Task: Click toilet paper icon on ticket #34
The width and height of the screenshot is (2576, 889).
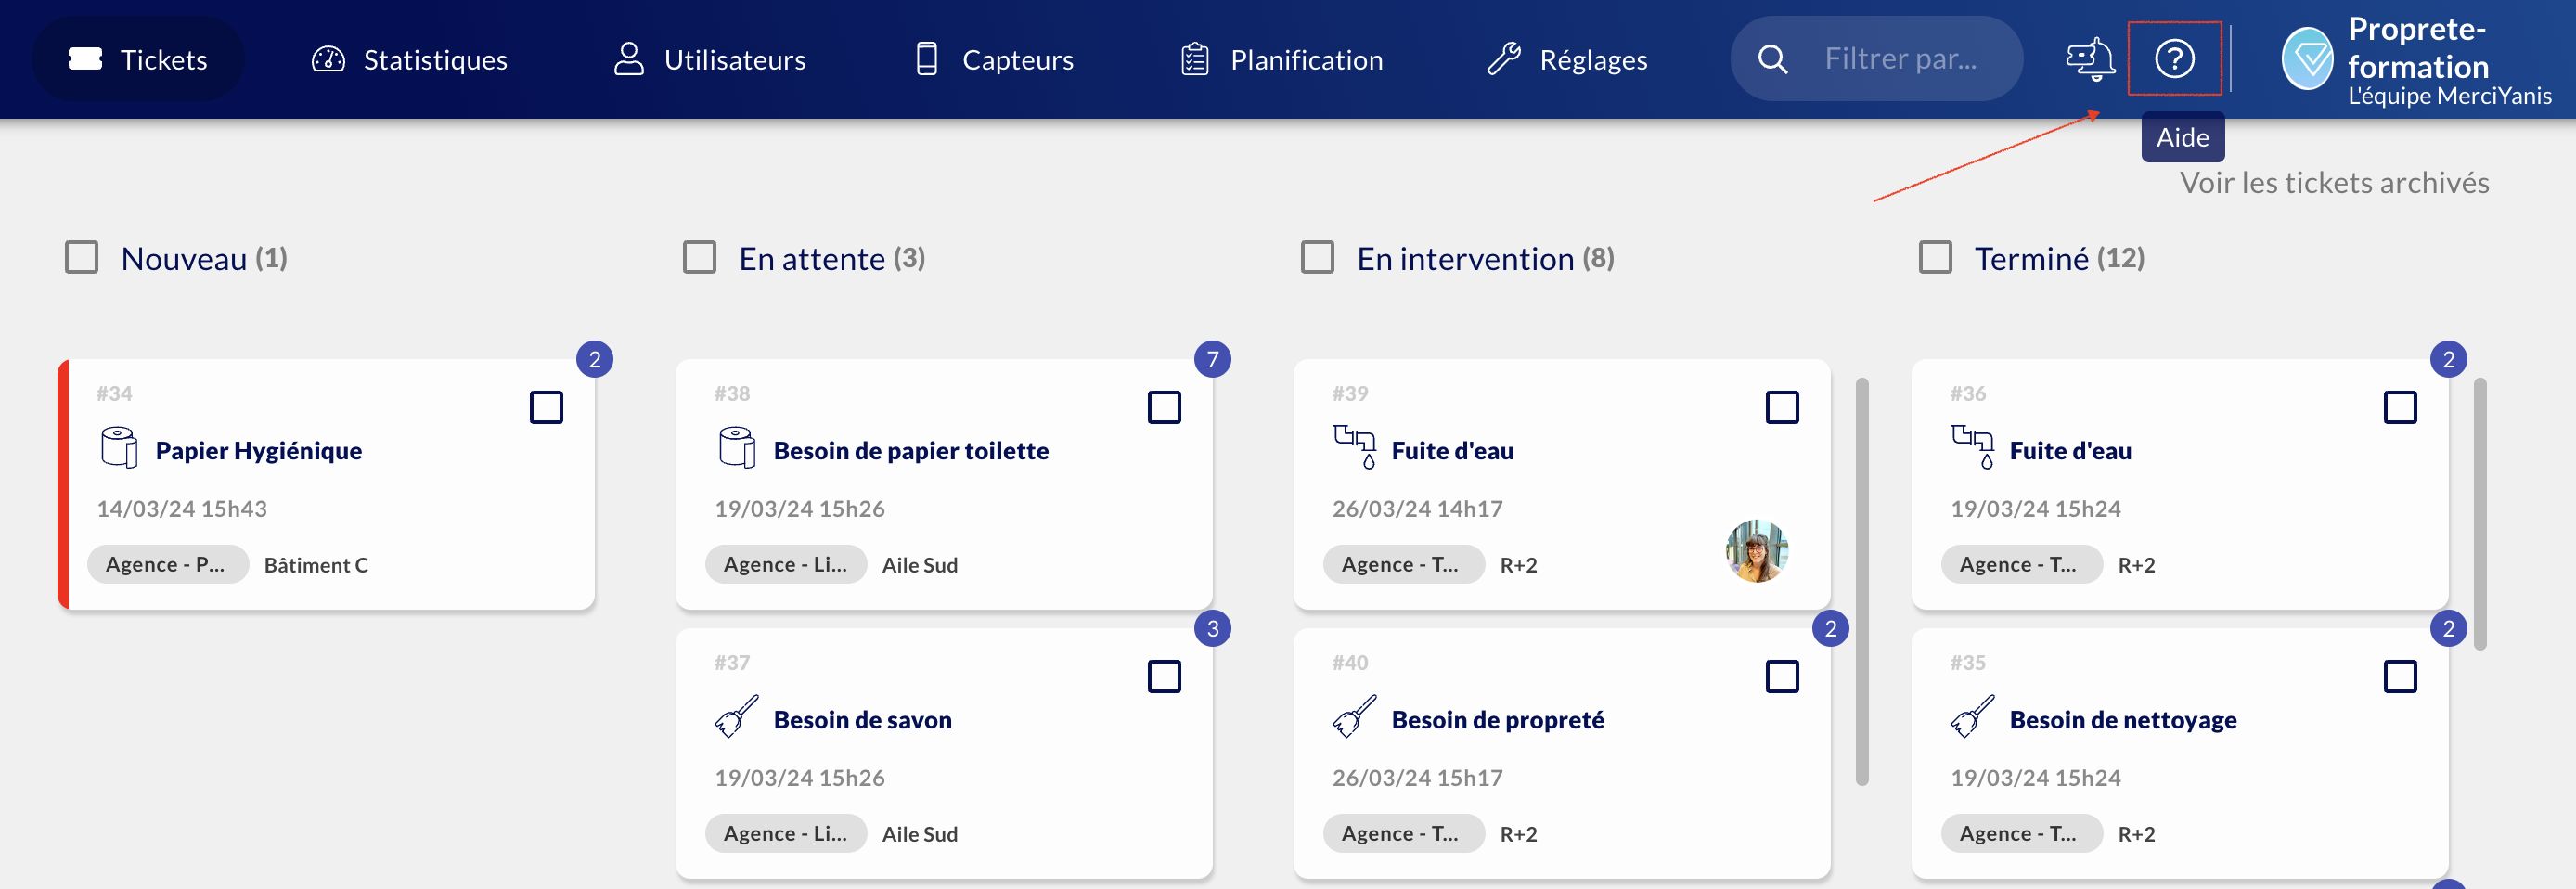Action: coord(120,448)
